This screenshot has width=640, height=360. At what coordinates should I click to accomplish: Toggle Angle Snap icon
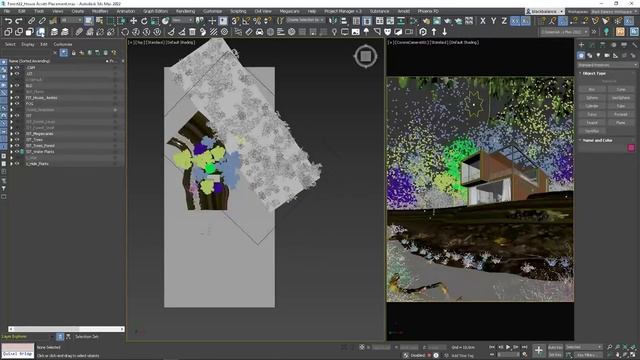point(246,20)
